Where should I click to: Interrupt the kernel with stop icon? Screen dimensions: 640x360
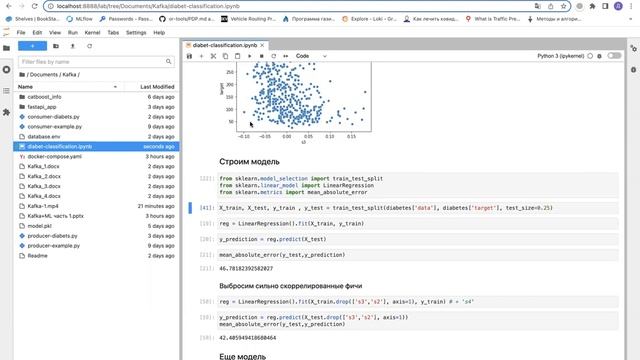click(x=262, y=56)
